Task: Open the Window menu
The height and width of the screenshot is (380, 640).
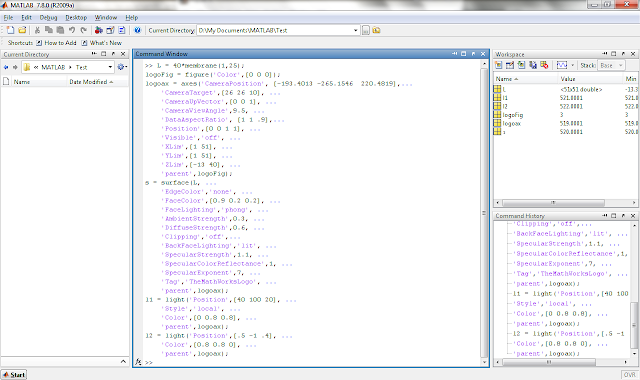Action: [106, 18]
